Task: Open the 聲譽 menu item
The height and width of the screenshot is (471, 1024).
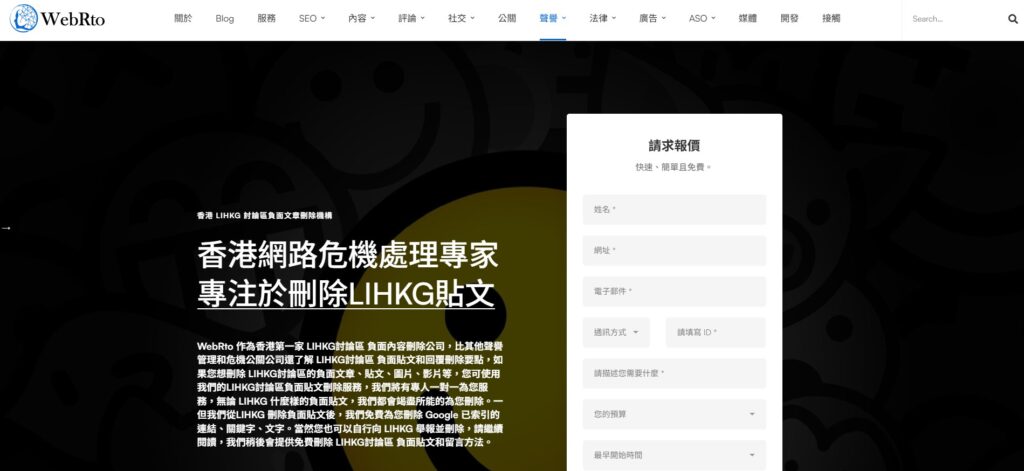Action: tap(552, 18)
